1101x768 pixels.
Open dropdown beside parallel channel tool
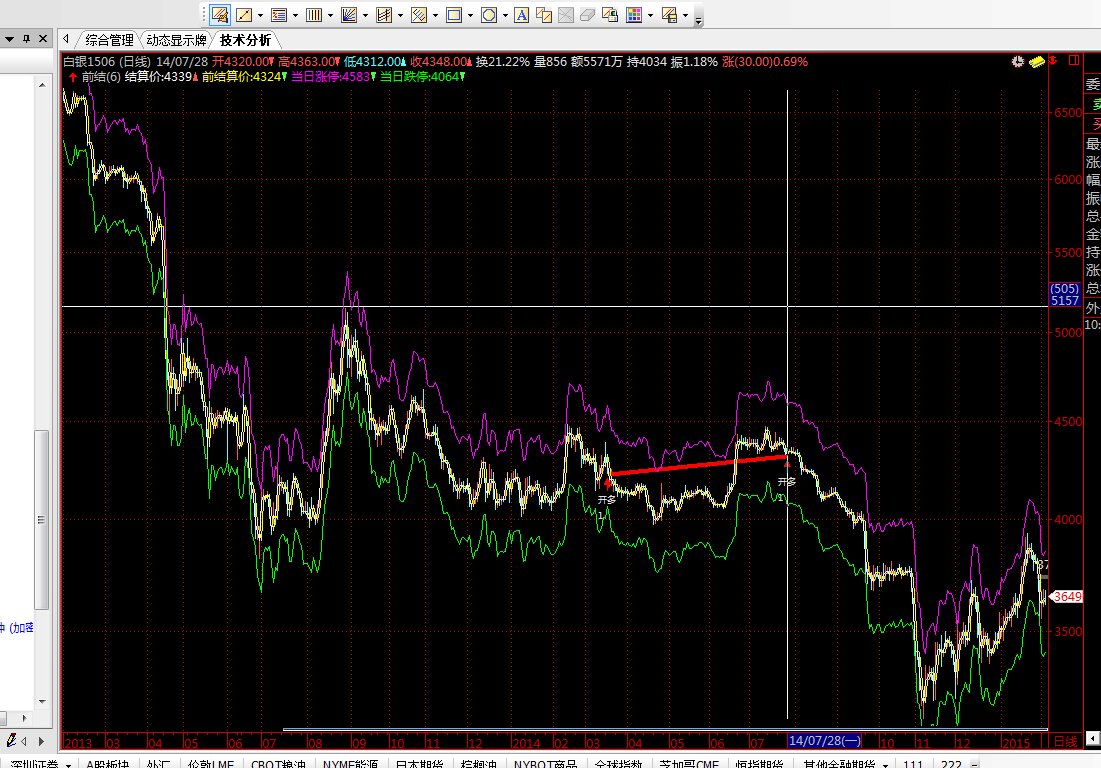tap(400, 15)
